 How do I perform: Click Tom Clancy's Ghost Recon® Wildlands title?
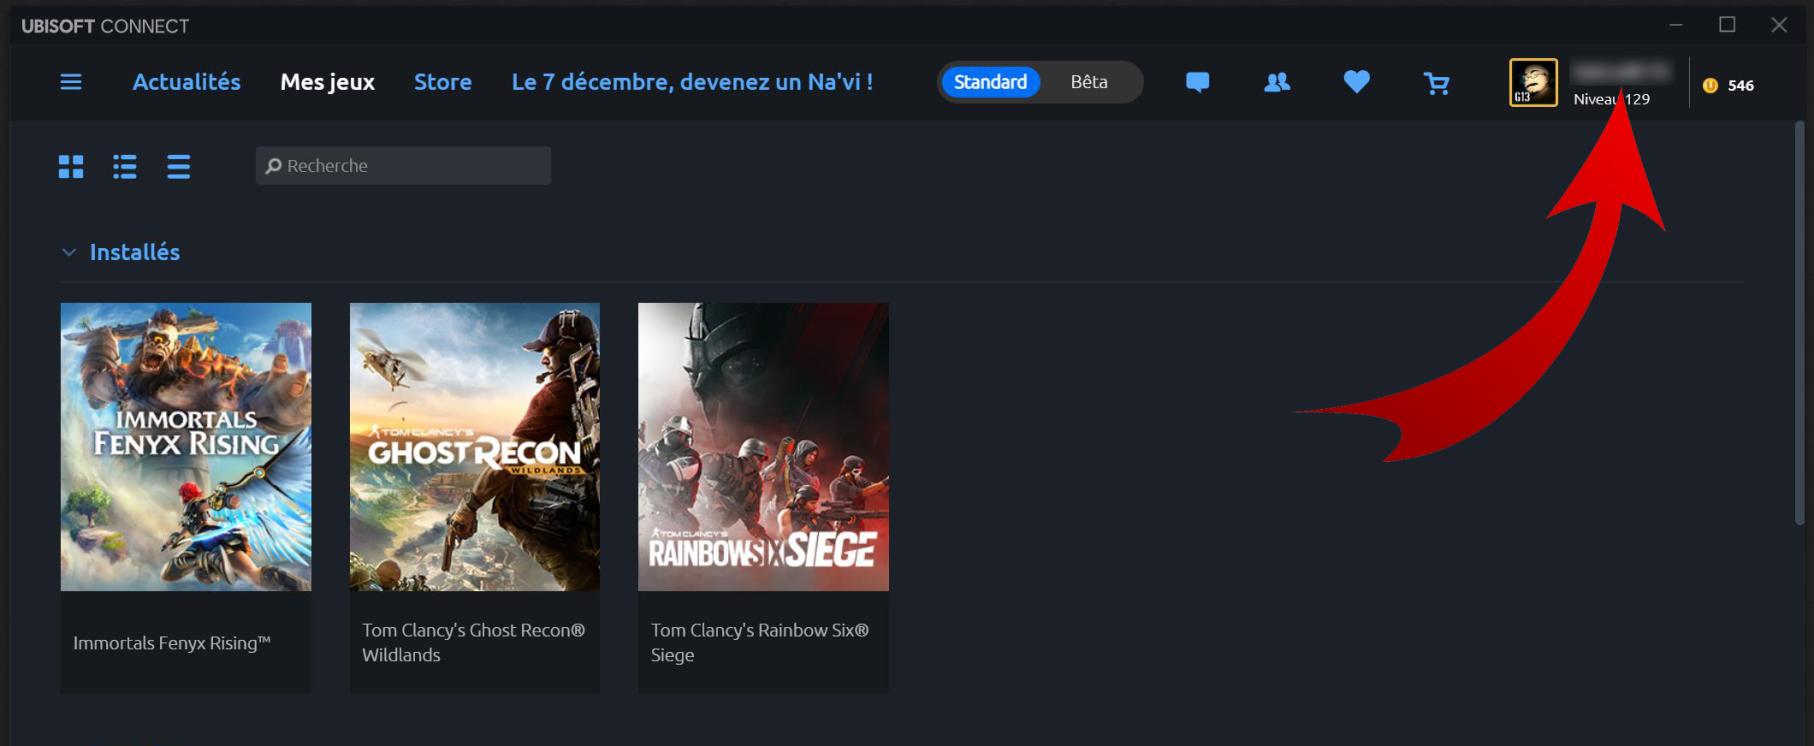(x=473, y=642)
